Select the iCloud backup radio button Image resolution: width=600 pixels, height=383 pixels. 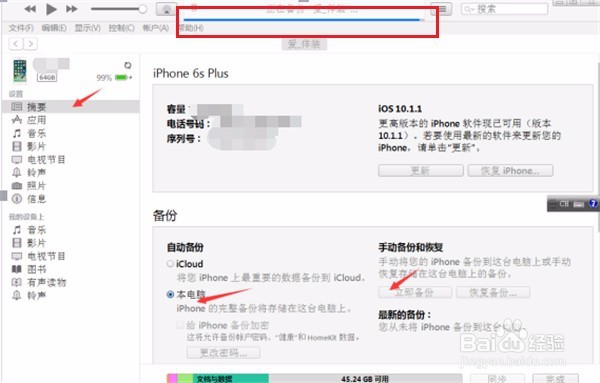pyautogui.click(x=170, y=264)
